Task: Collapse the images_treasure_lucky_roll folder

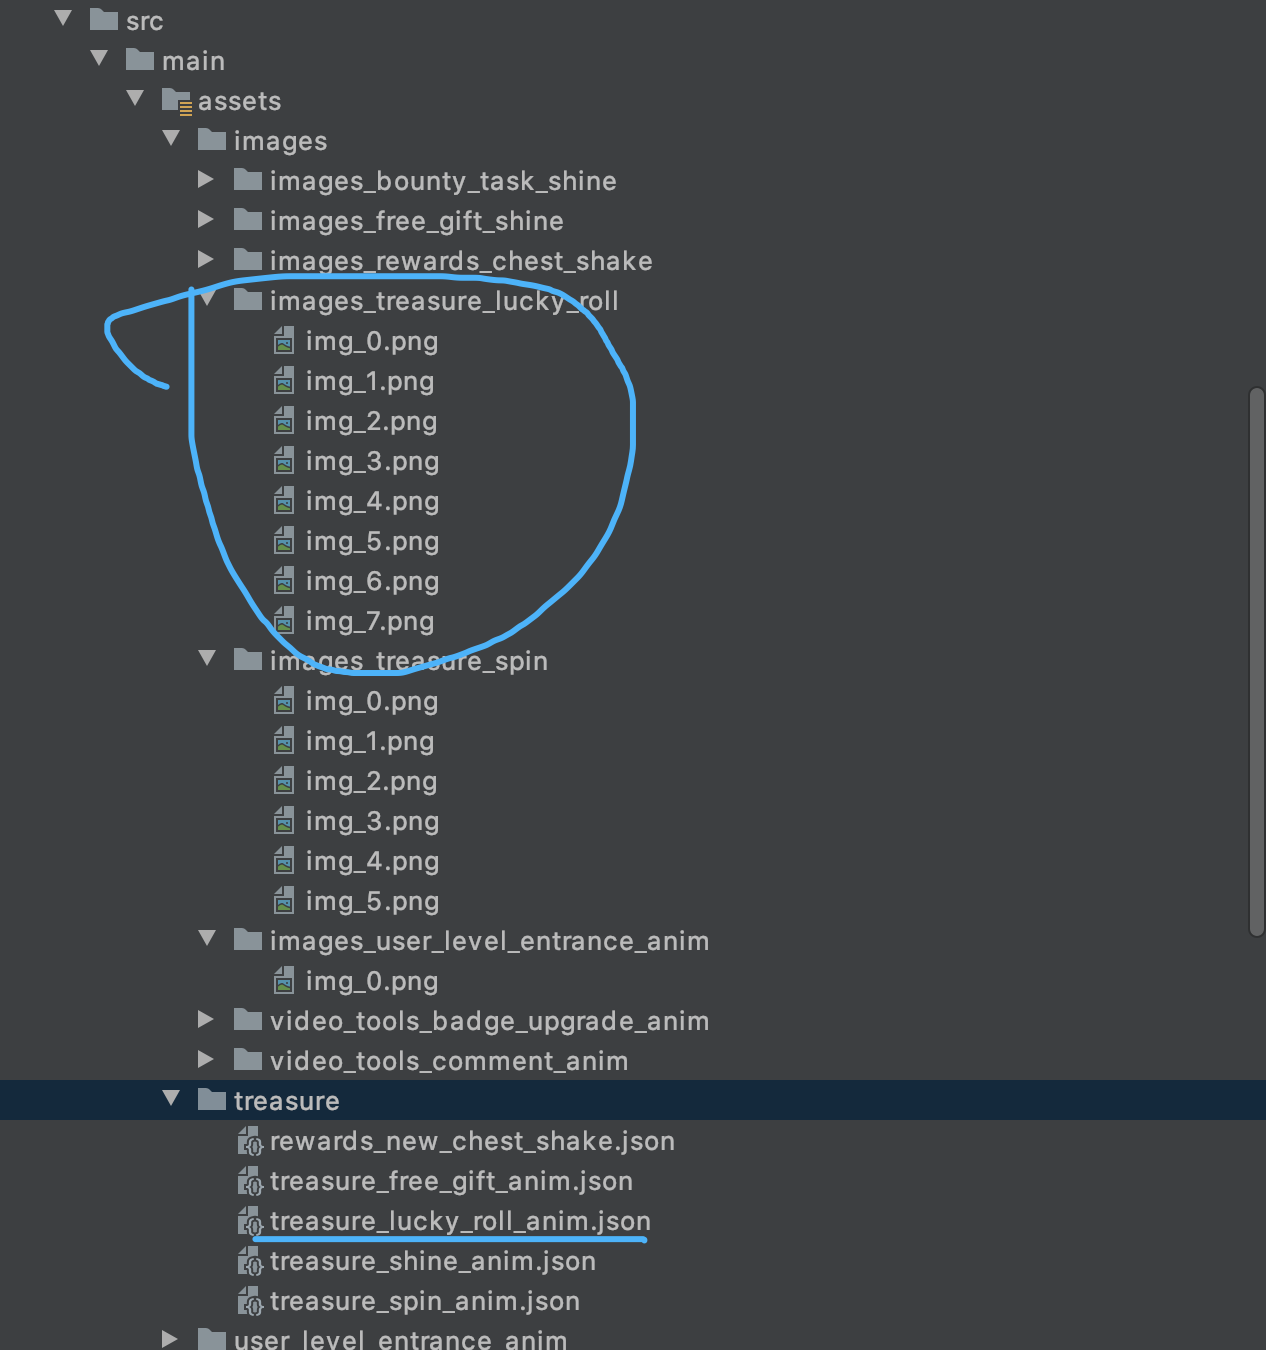Action: click(207, 297)
